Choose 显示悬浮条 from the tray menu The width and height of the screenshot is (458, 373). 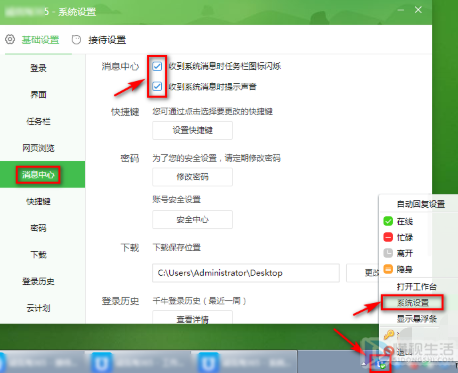click(417, 319)
